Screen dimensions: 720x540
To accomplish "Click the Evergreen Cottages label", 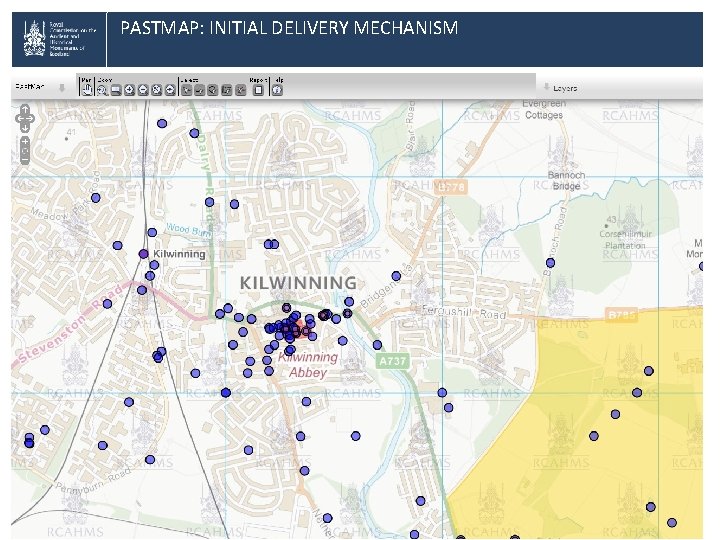I will (x=544, y=109).
